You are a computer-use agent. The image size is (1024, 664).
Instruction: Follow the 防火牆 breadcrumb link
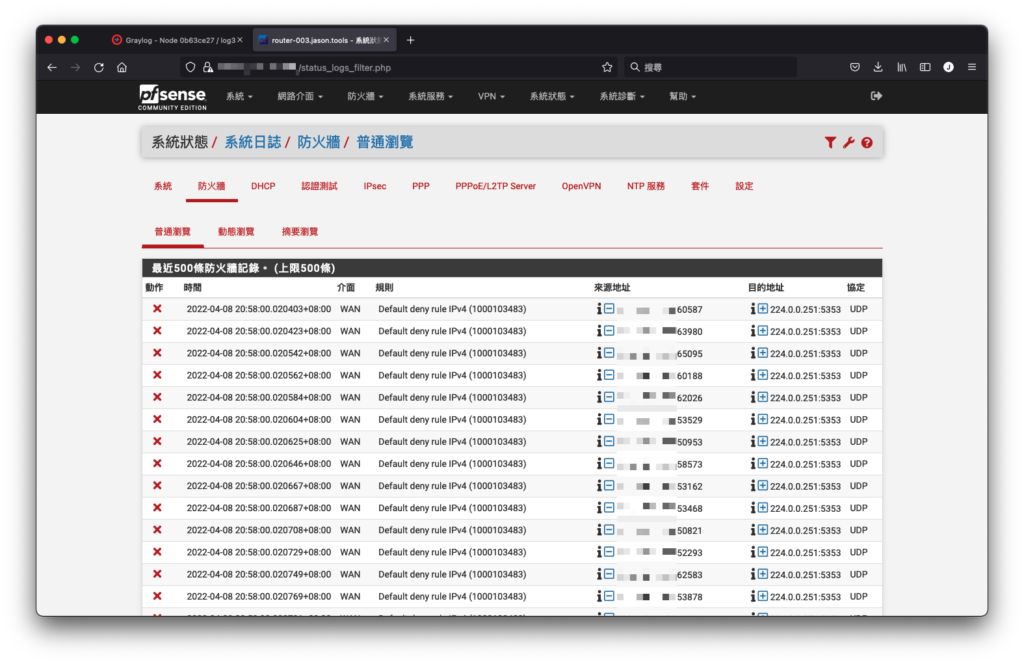click(x=319, y=142)
